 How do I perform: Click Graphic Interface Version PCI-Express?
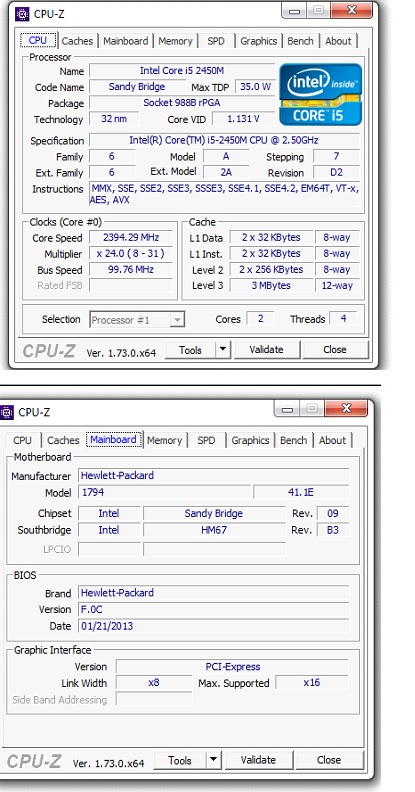click(232, 667)
